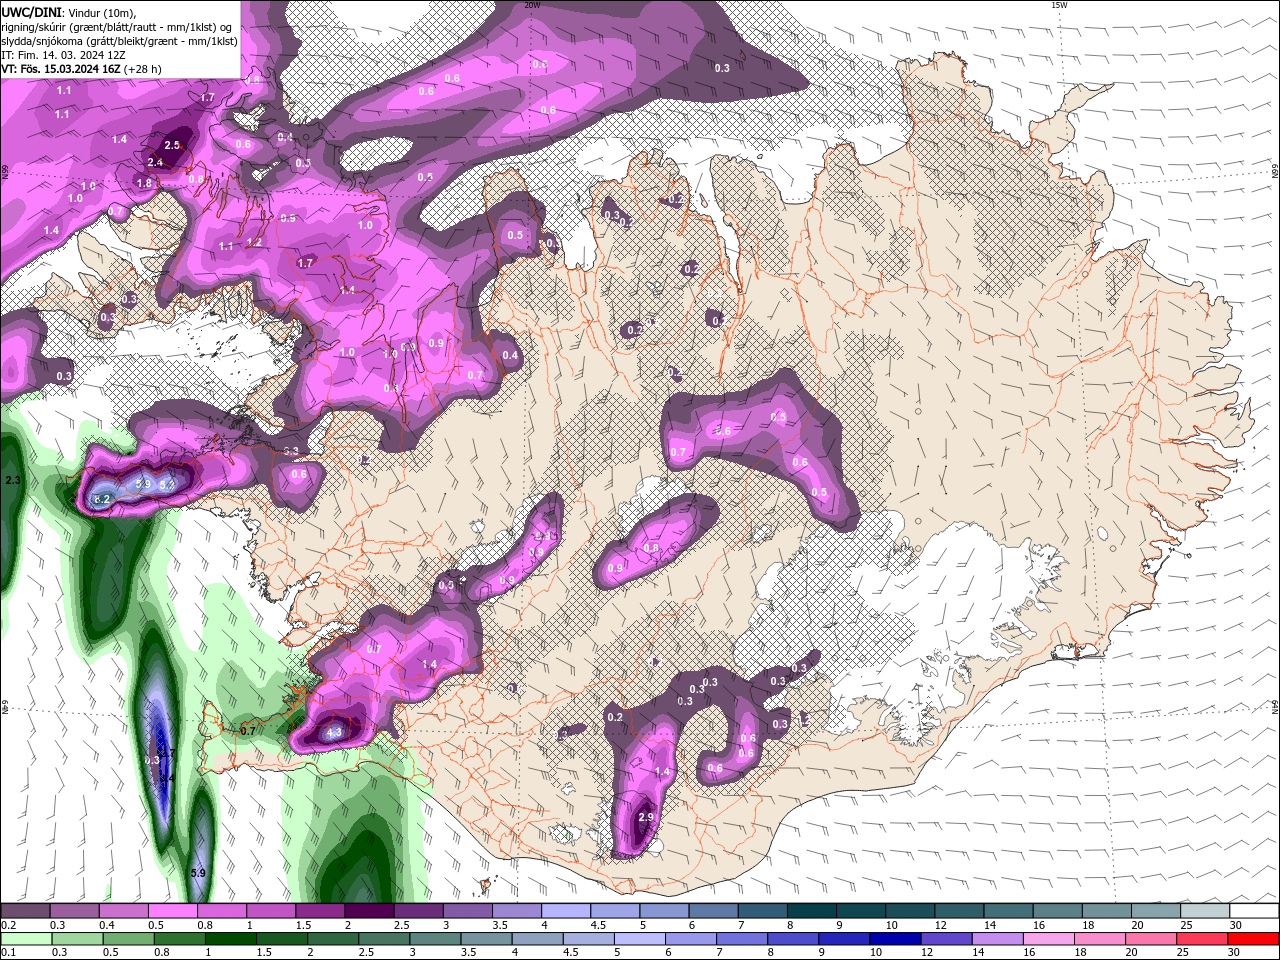The image size is (1280, 960).
Task: Click the snow legend swatch labeled 8
Action: pos(811,911)
